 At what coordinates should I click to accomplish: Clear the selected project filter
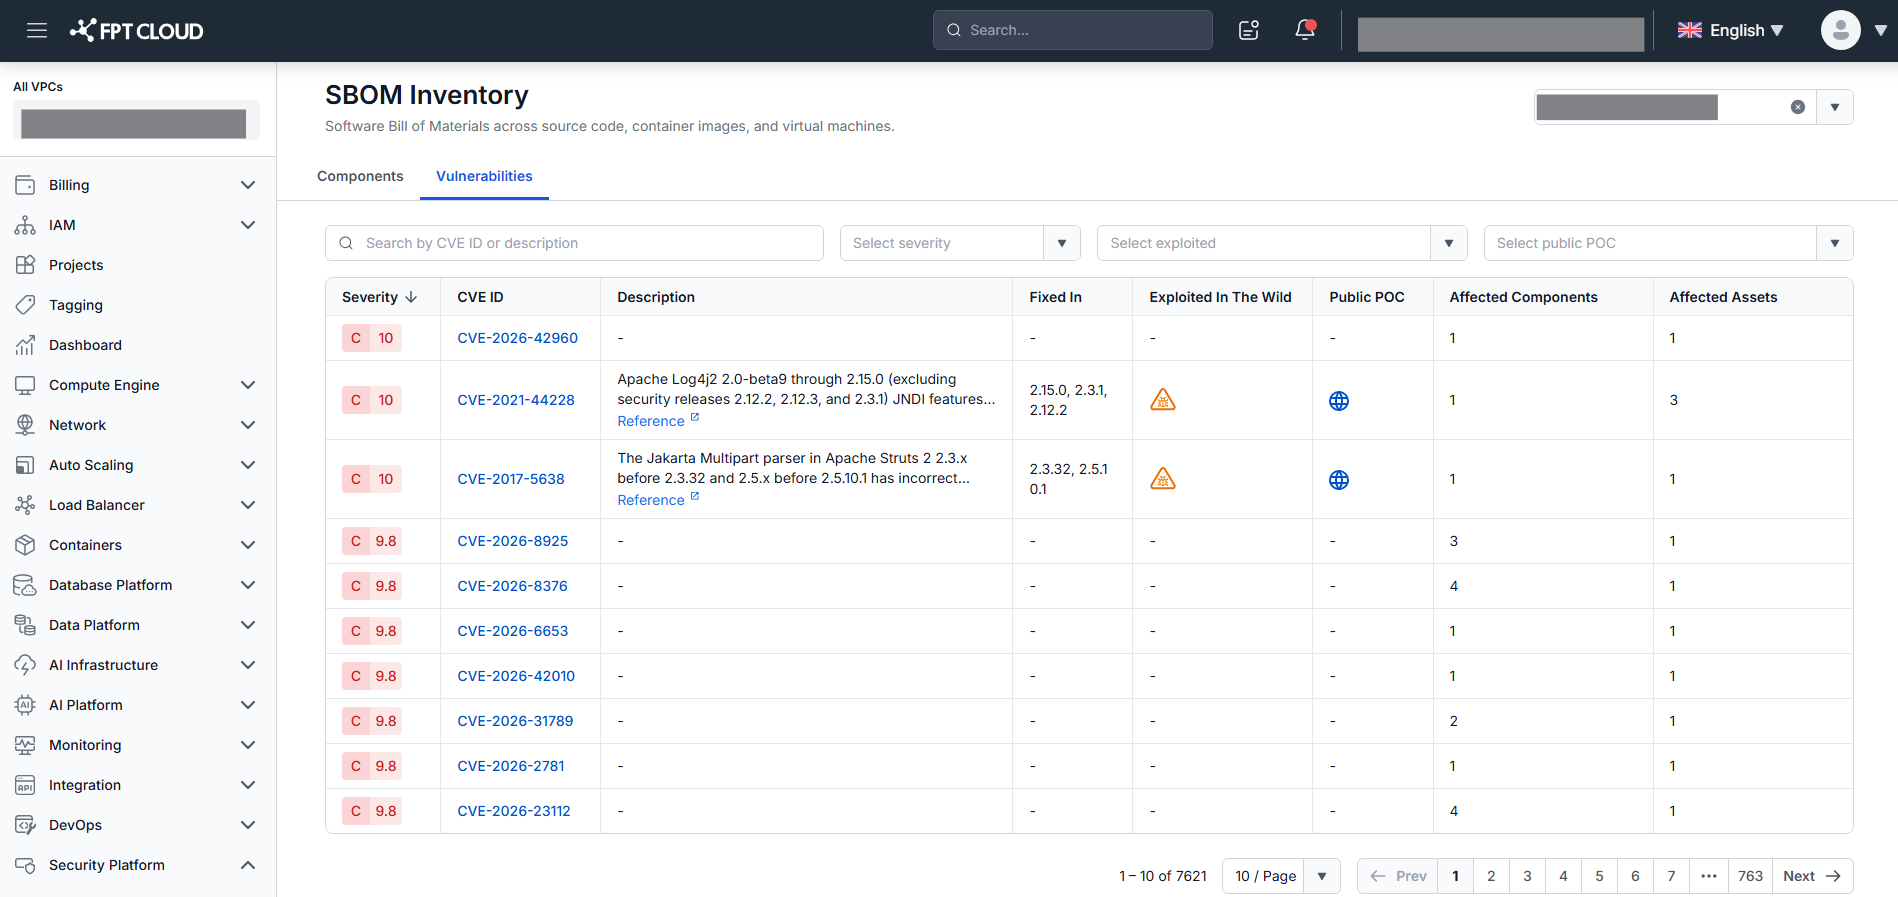click(1798, 107)
